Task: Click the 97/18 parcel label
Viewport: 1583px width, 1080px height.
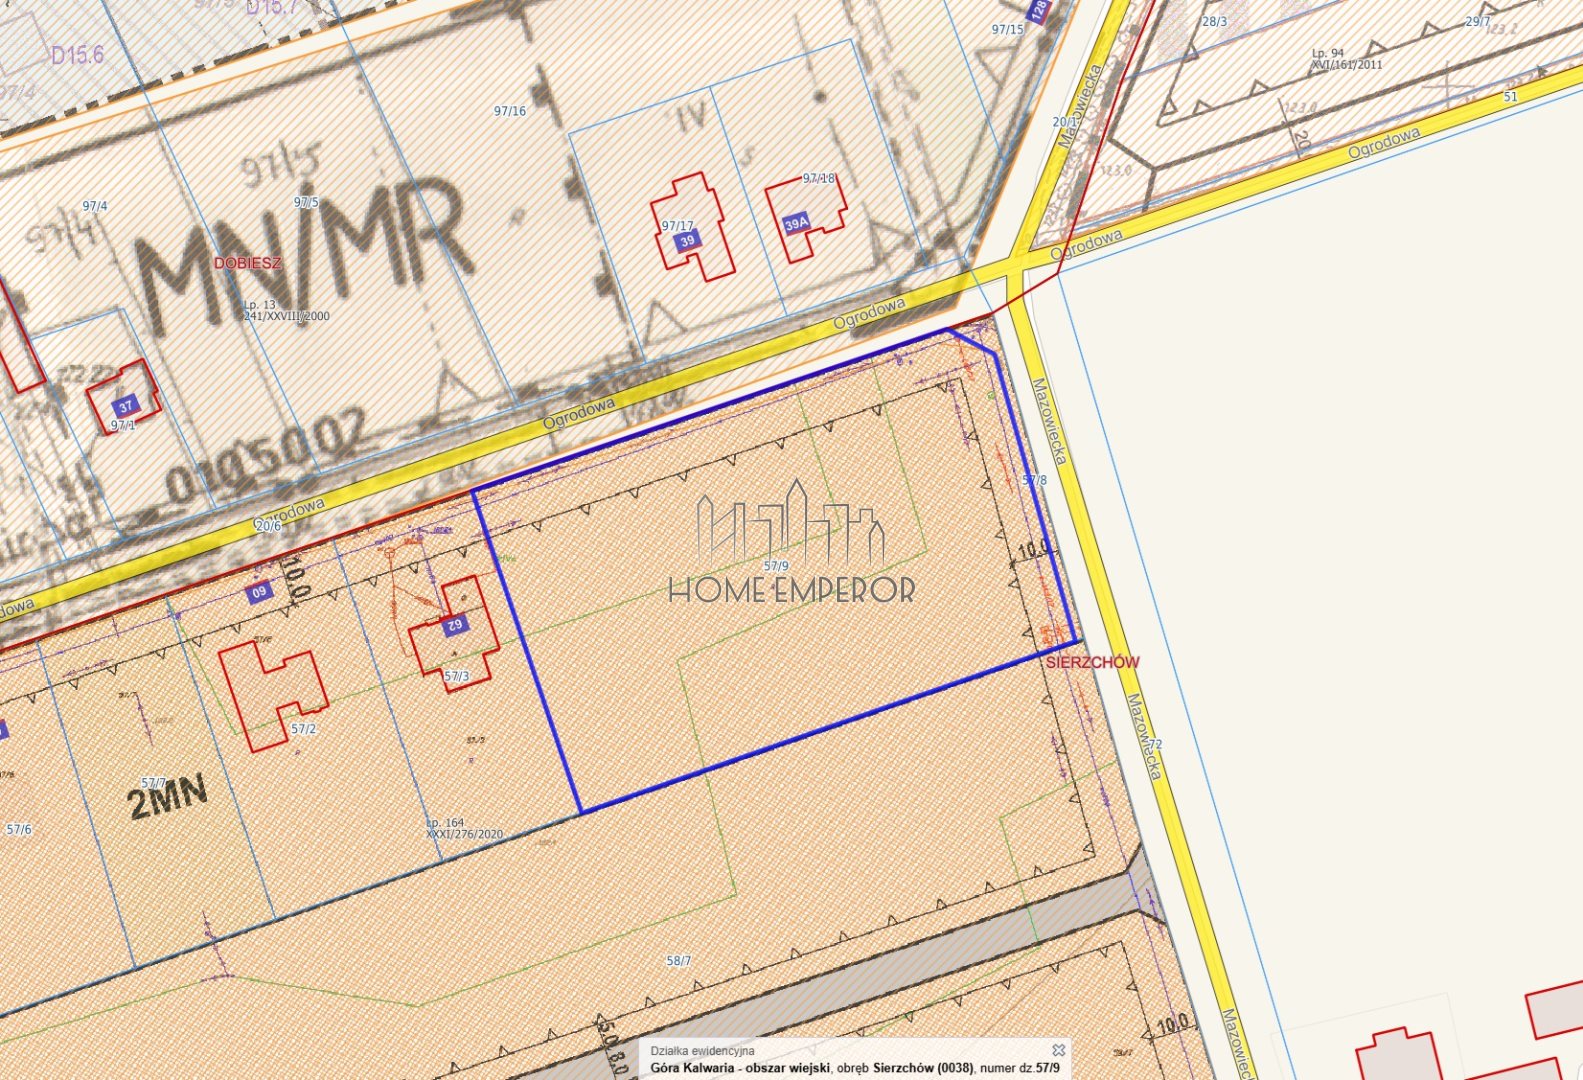Action: 818,178
